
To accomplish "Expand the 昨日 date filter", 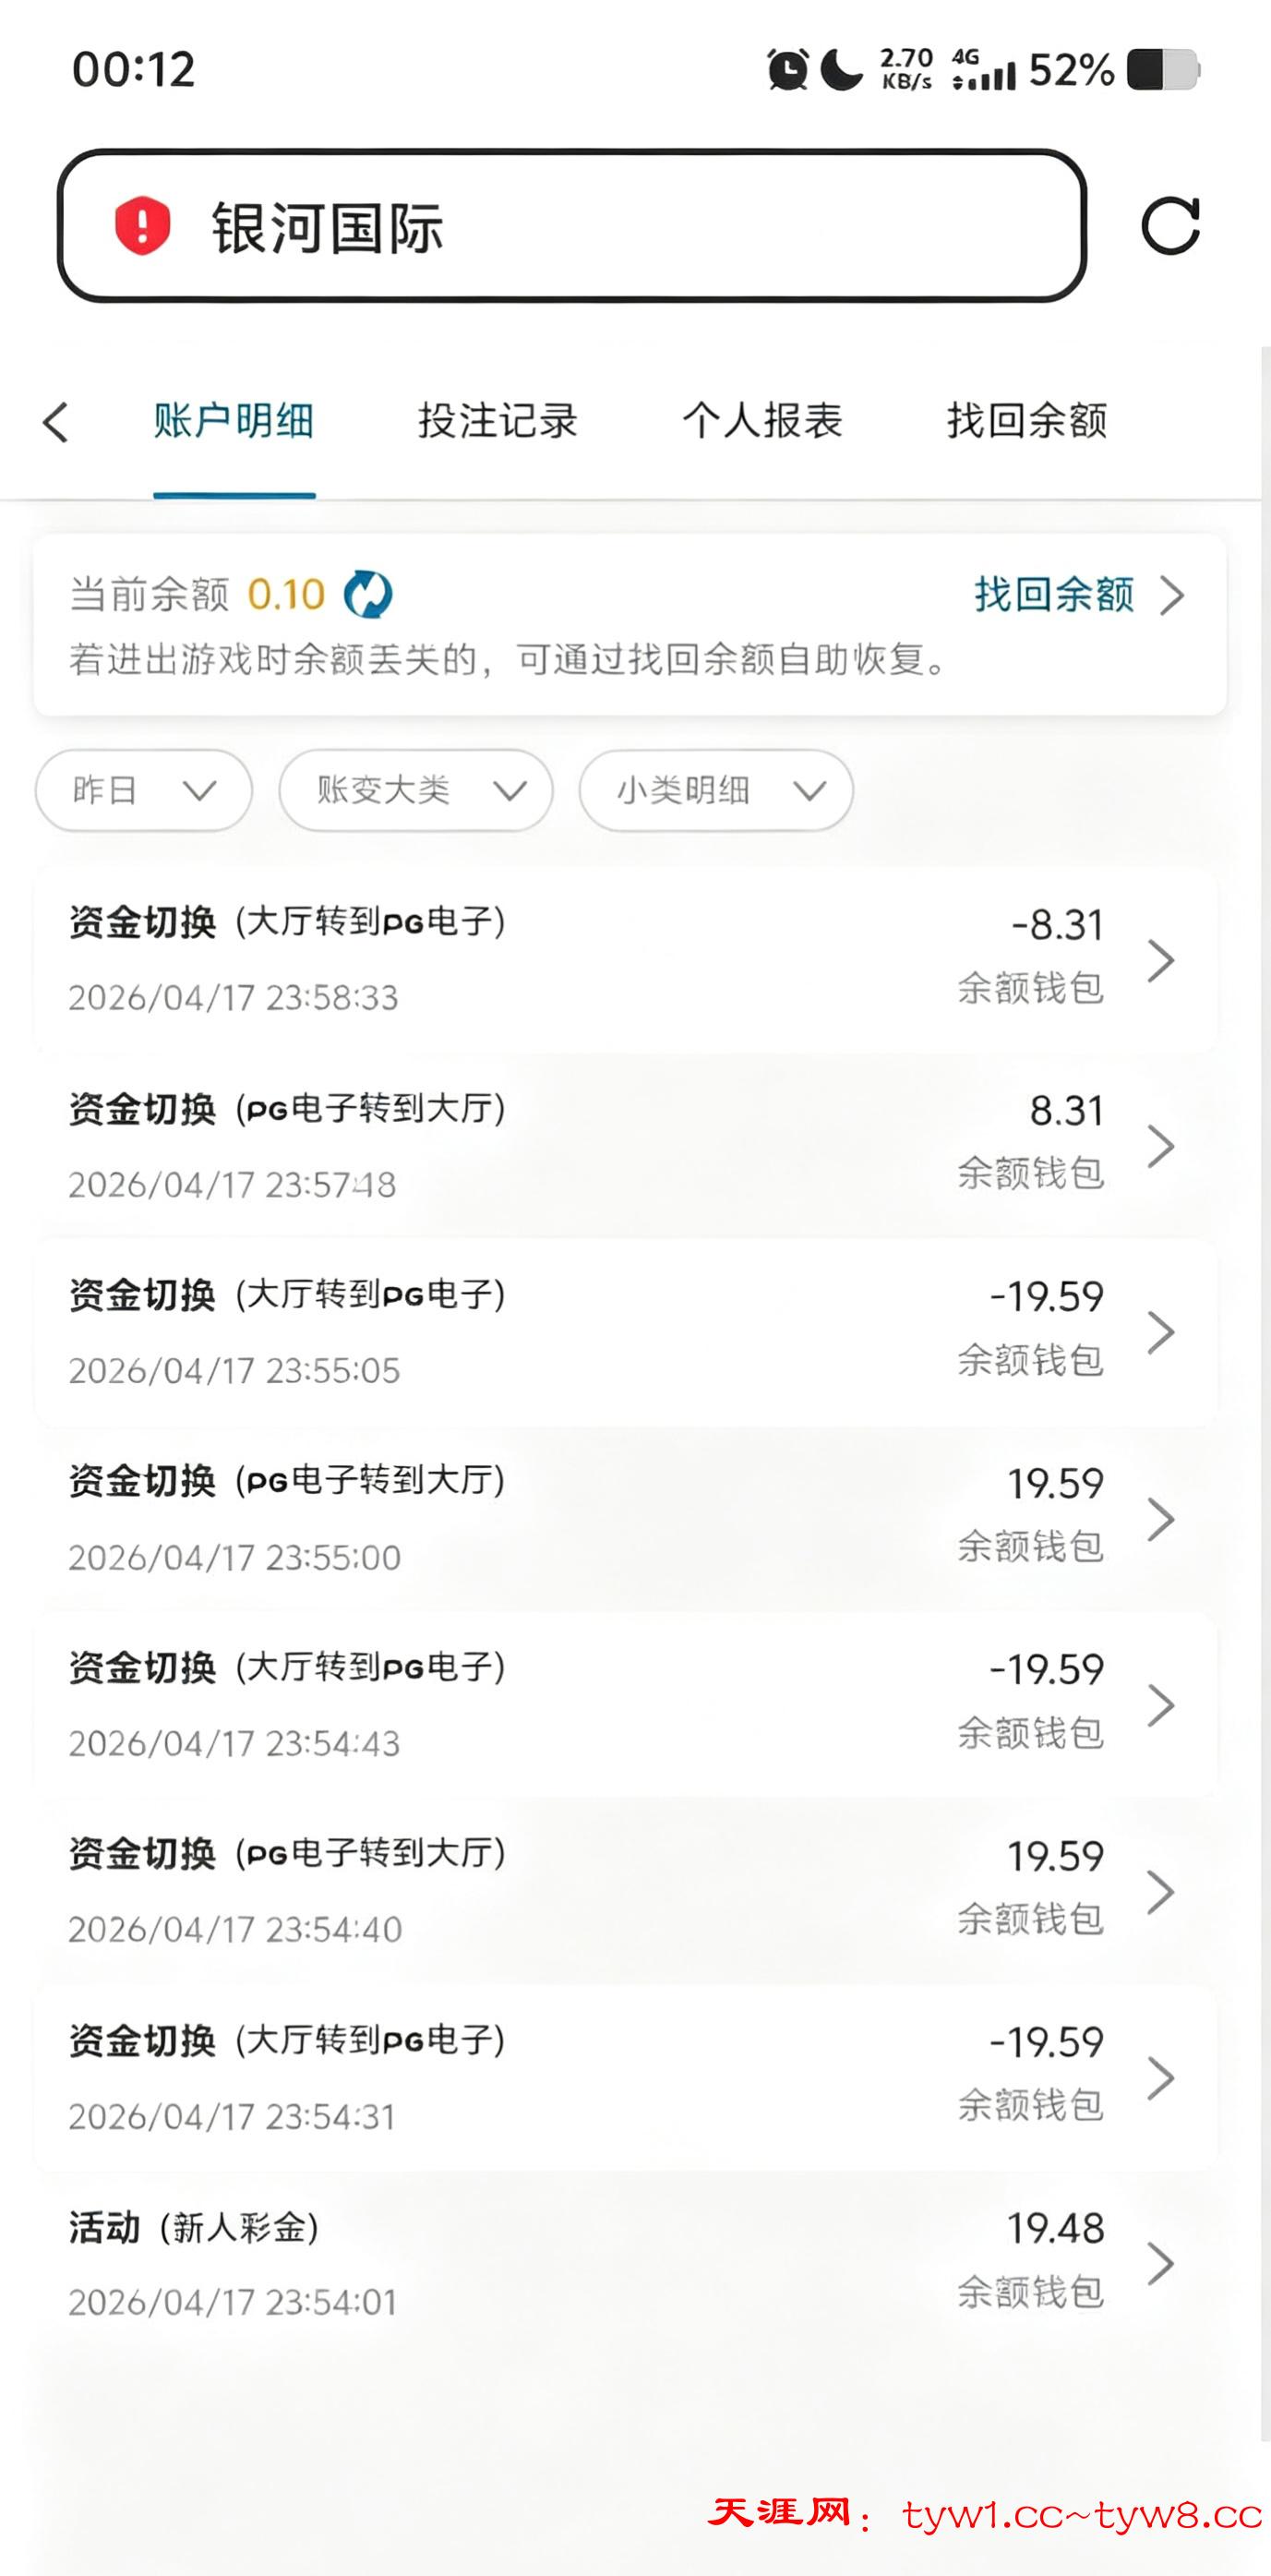I will tap(144, 790).
